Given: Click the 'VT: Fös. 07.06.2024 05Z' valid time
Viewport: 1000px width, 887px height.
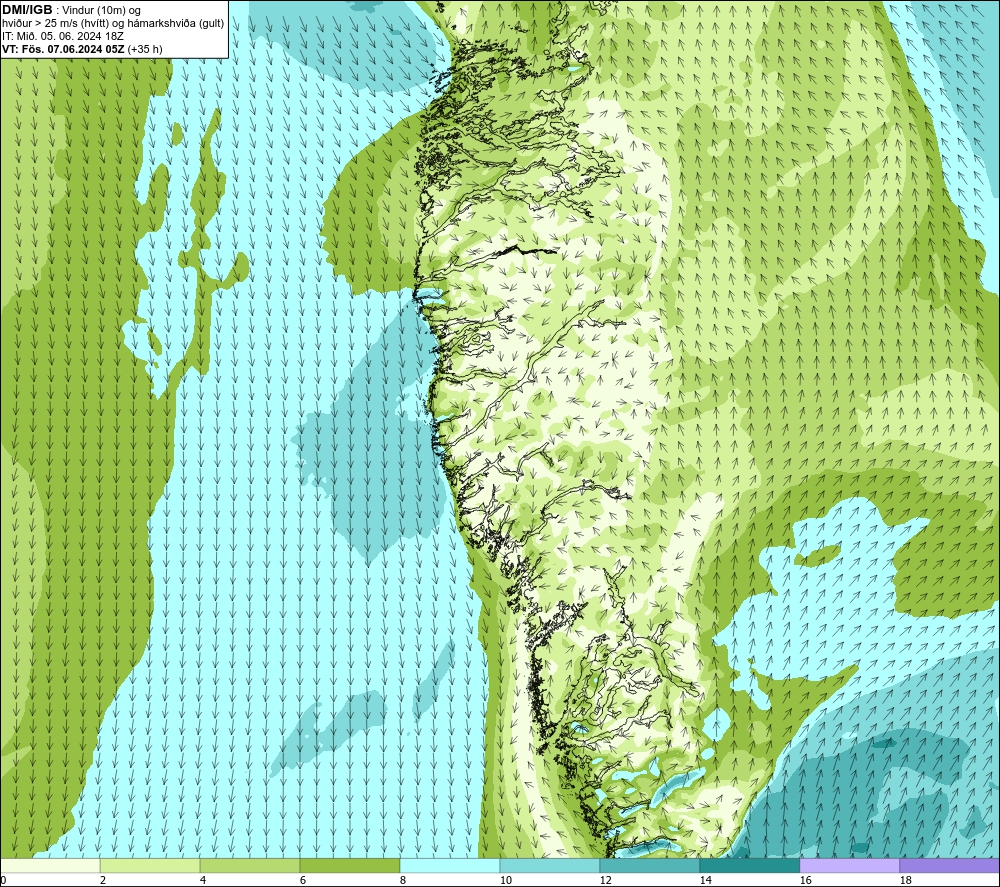Looking at the screenshot, I should pyautogui.click(x=63, y=49).
